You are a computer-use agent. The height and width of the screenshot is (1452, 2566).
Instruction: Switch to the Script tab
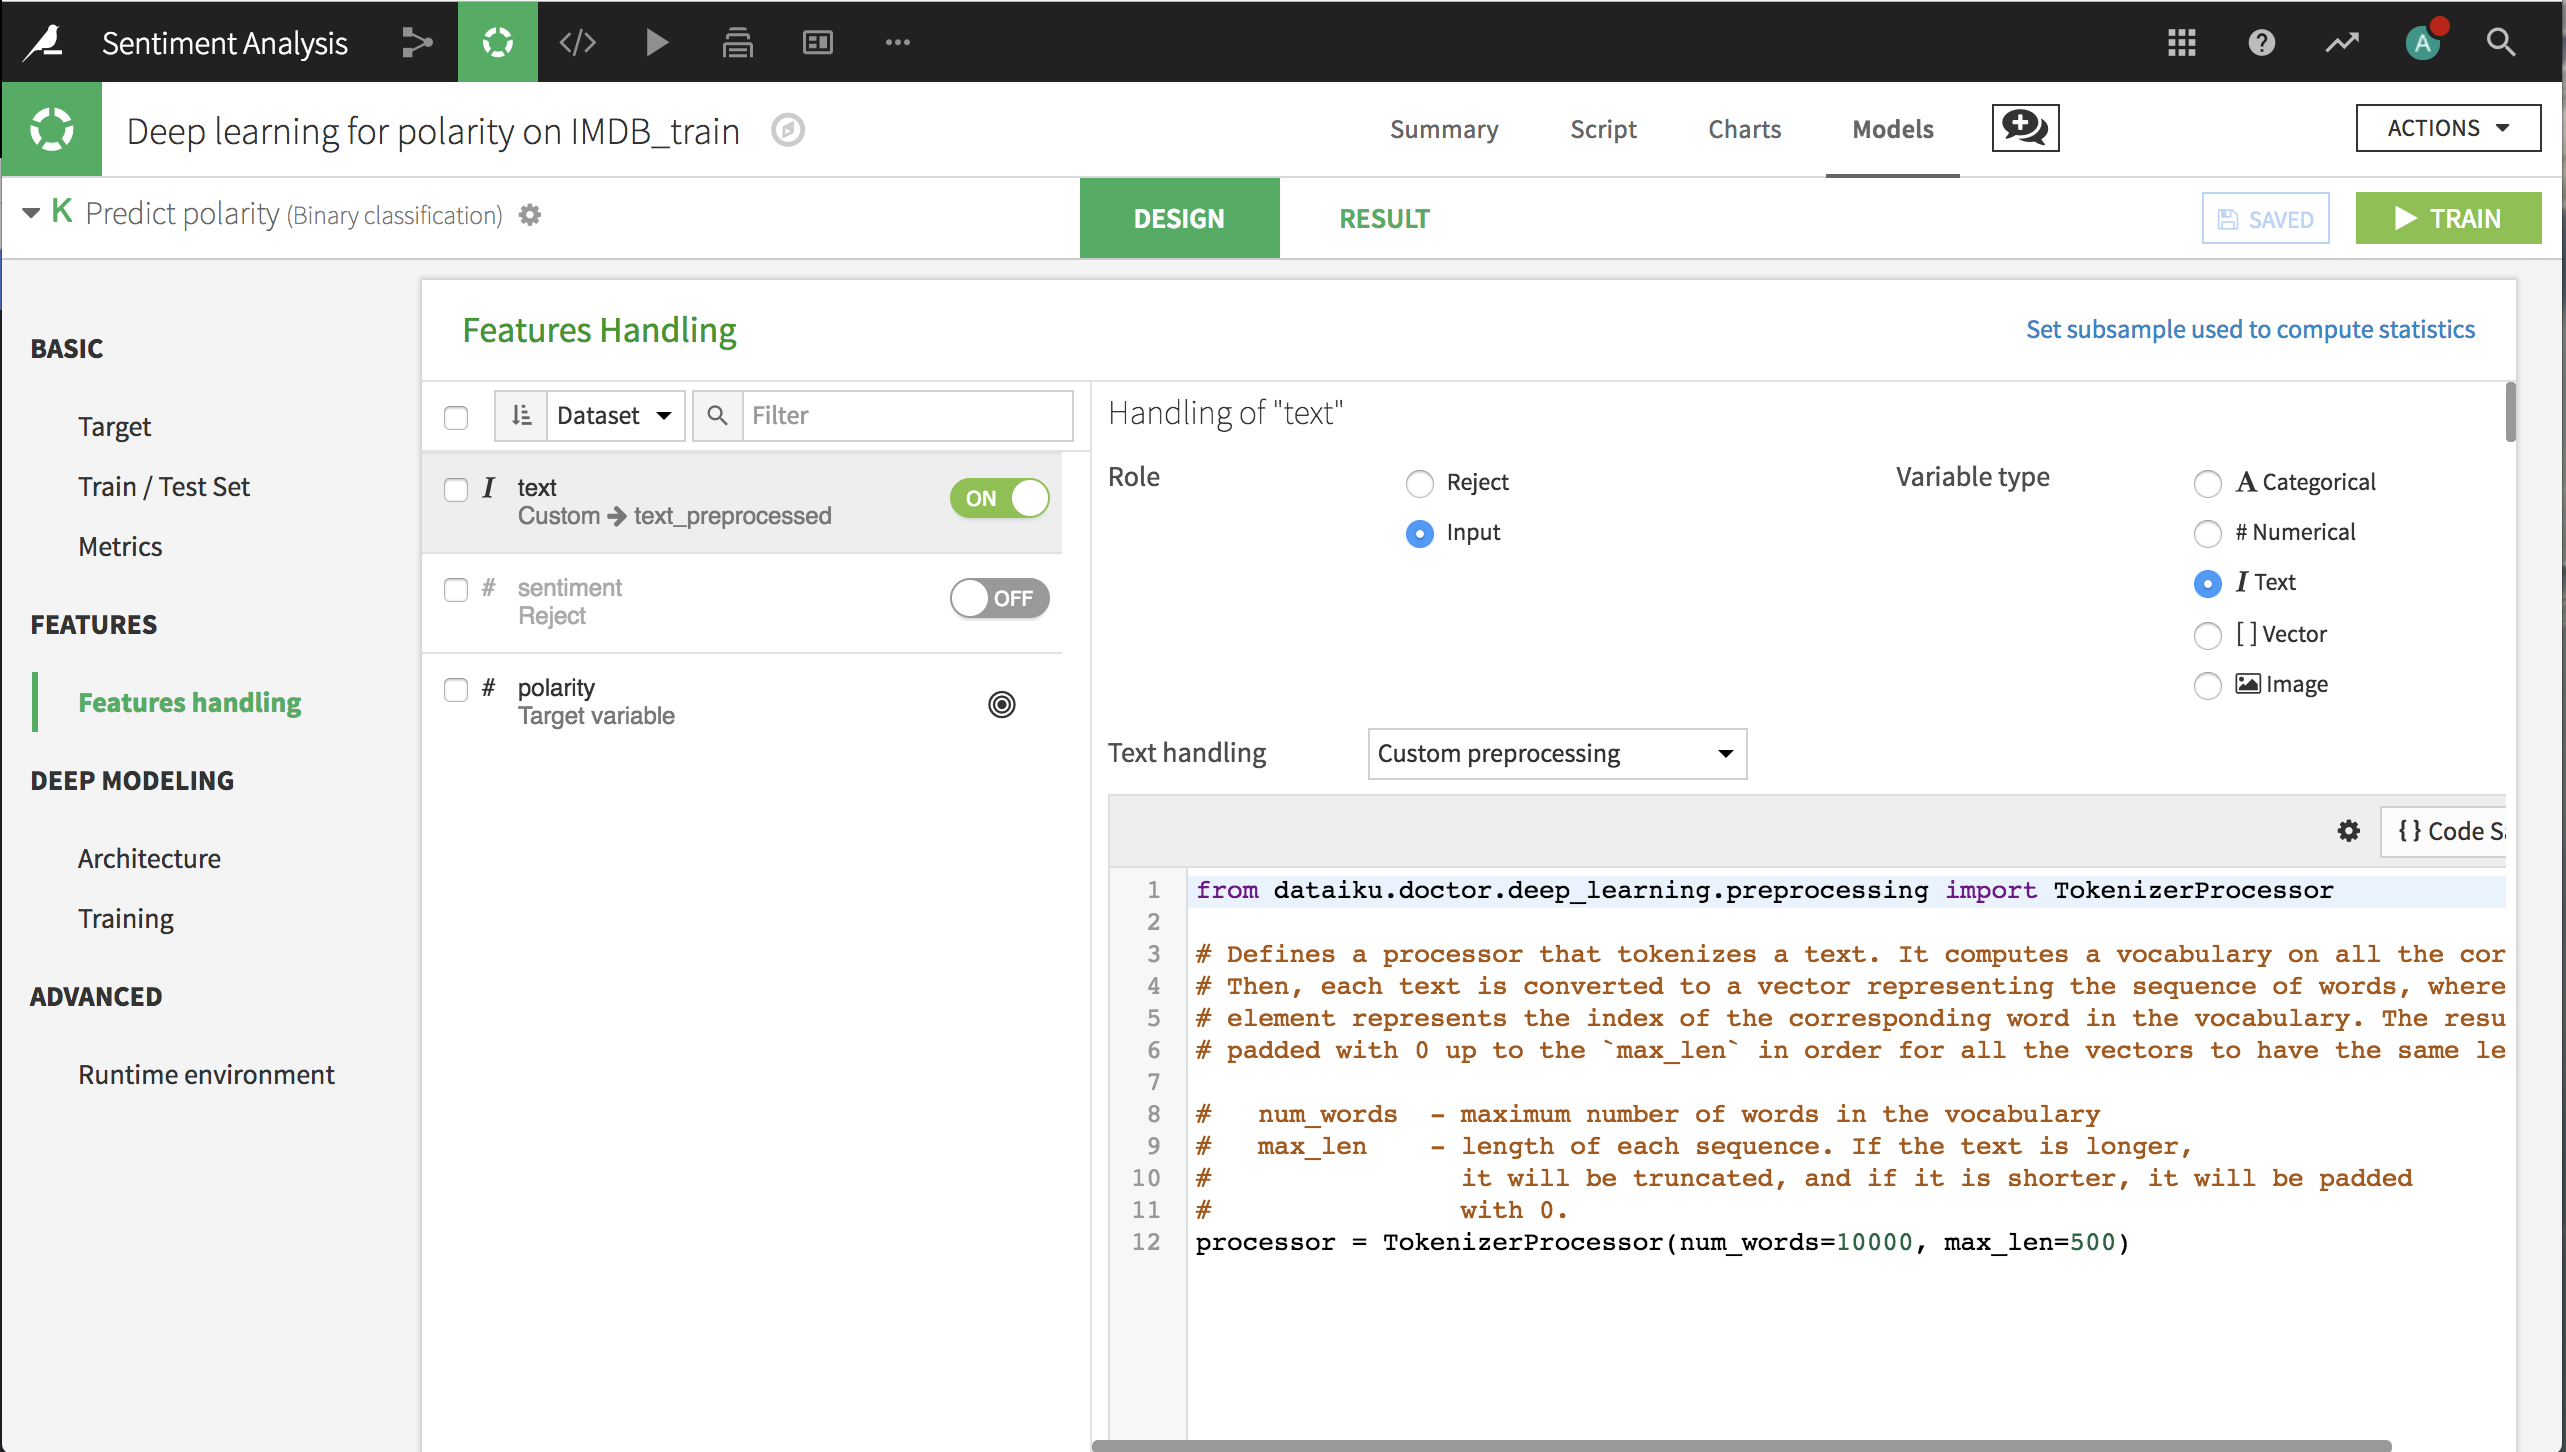click(x=1603, y=129)
